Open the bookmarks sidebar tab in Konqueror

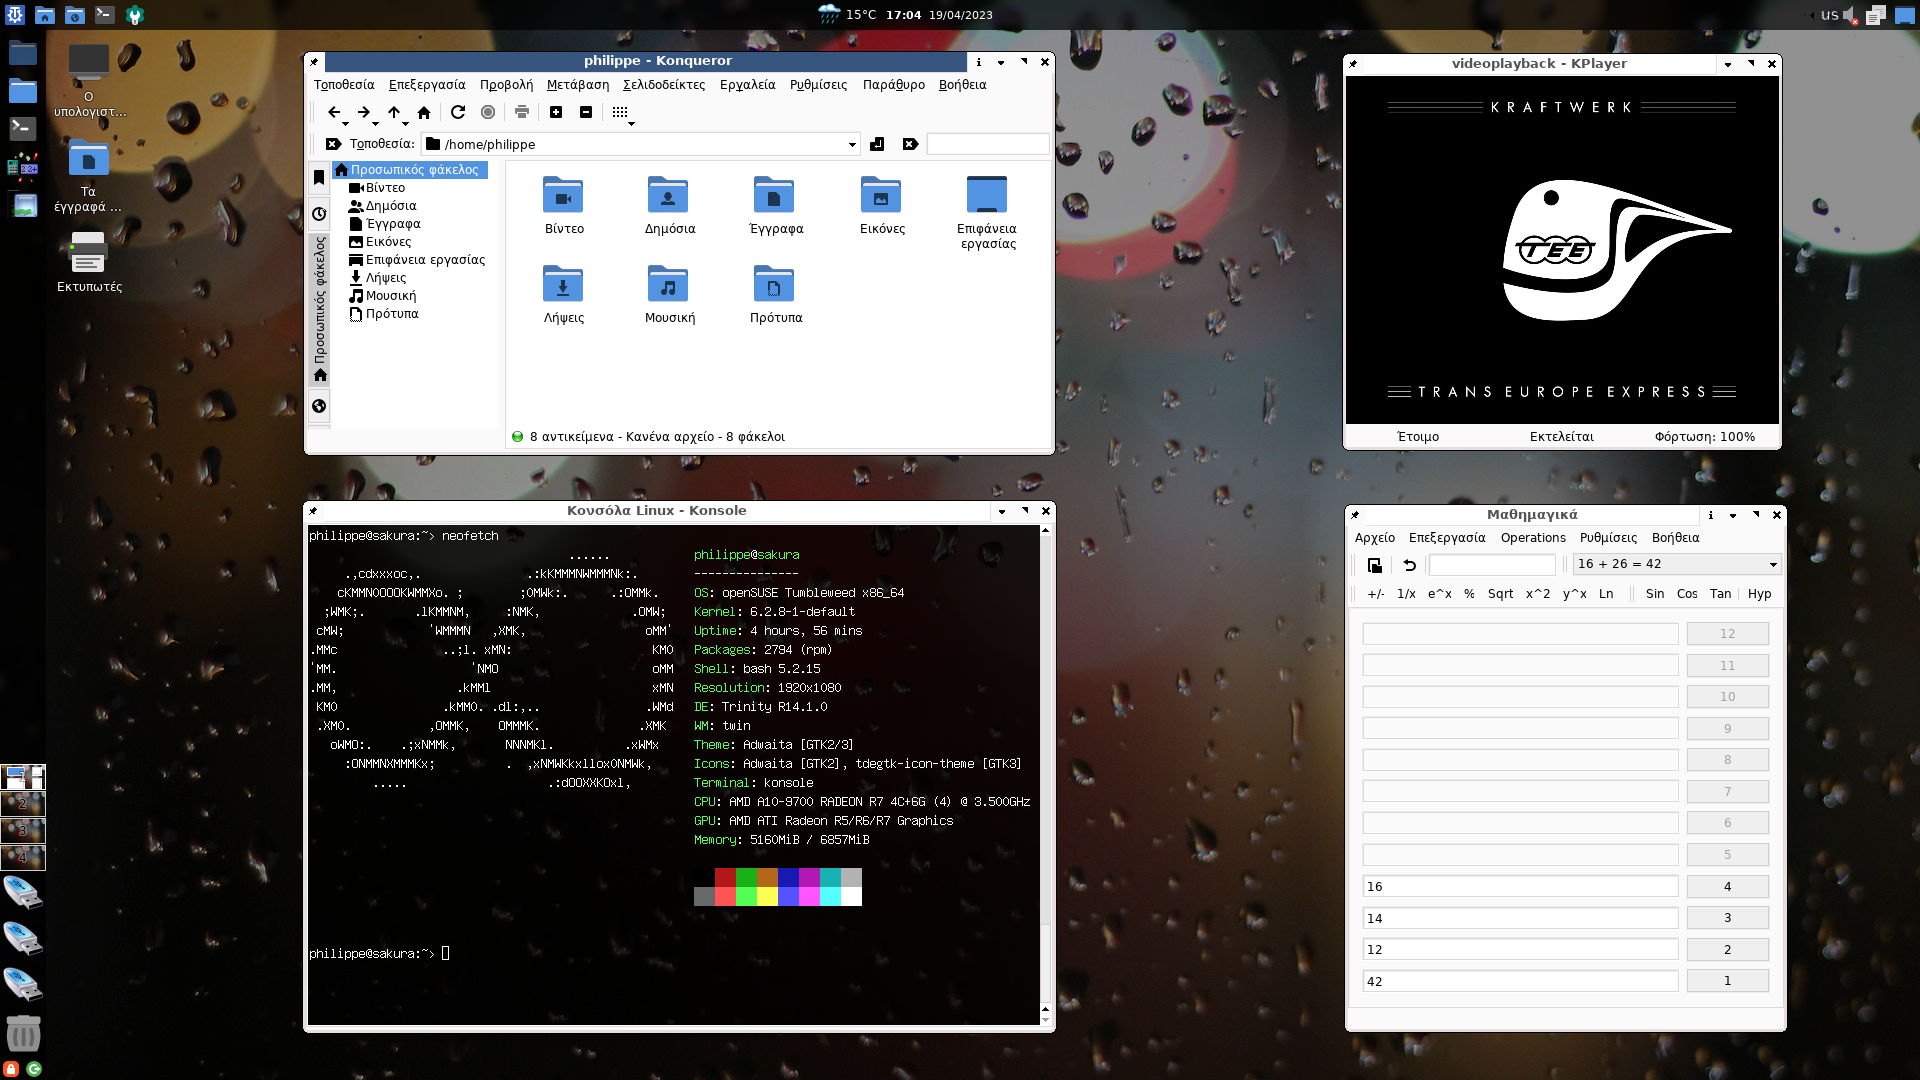[319, 178]
